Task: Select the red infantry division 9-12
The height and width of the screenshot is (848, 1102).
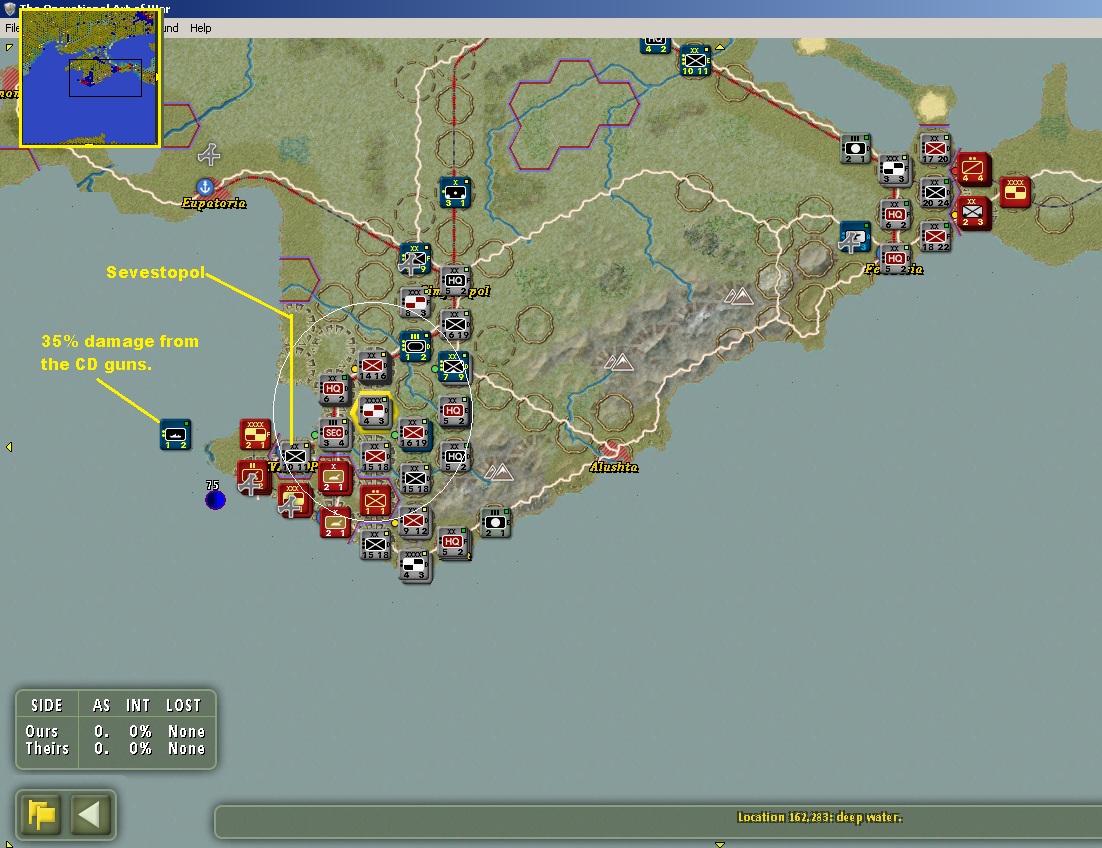Action: pyautogui.click(x=415, y=522)
